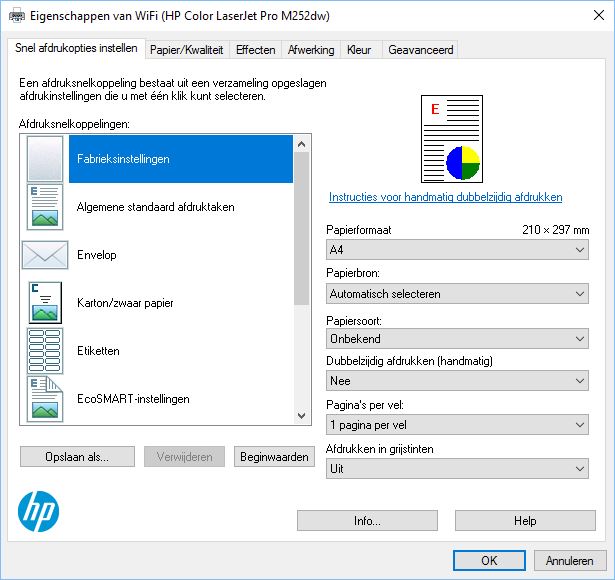Open the Geavanceerd tab
Viewport: 615px width, 580px height.
pos(420,50)
